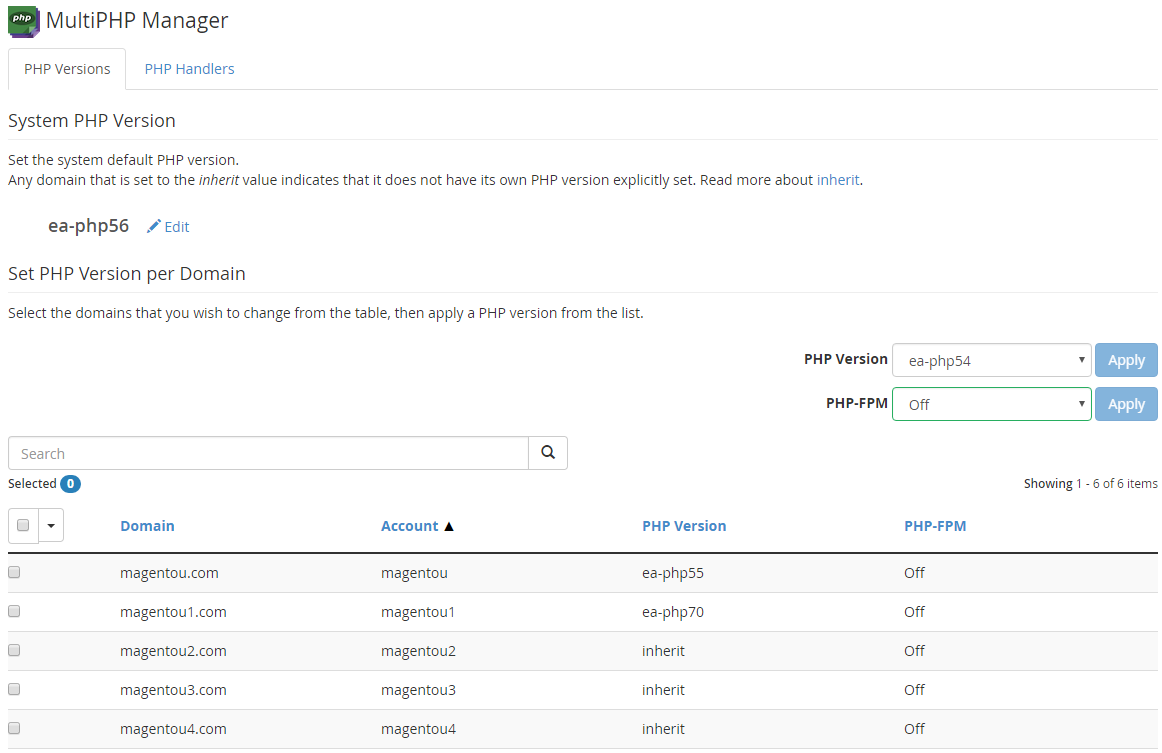Click the inherit value for magentou2.com
1162x753 pixels.
(663, 651)
